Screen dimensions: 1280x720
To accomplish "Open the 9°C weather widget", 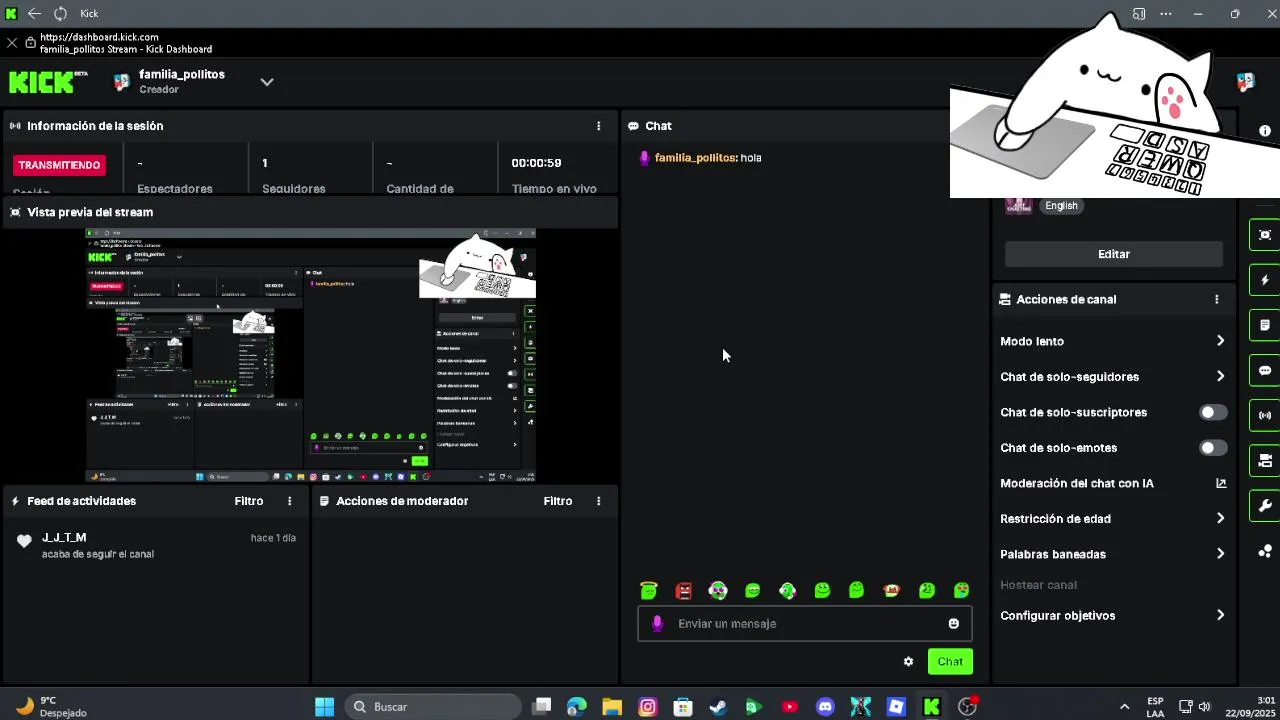I will (50, 707).
